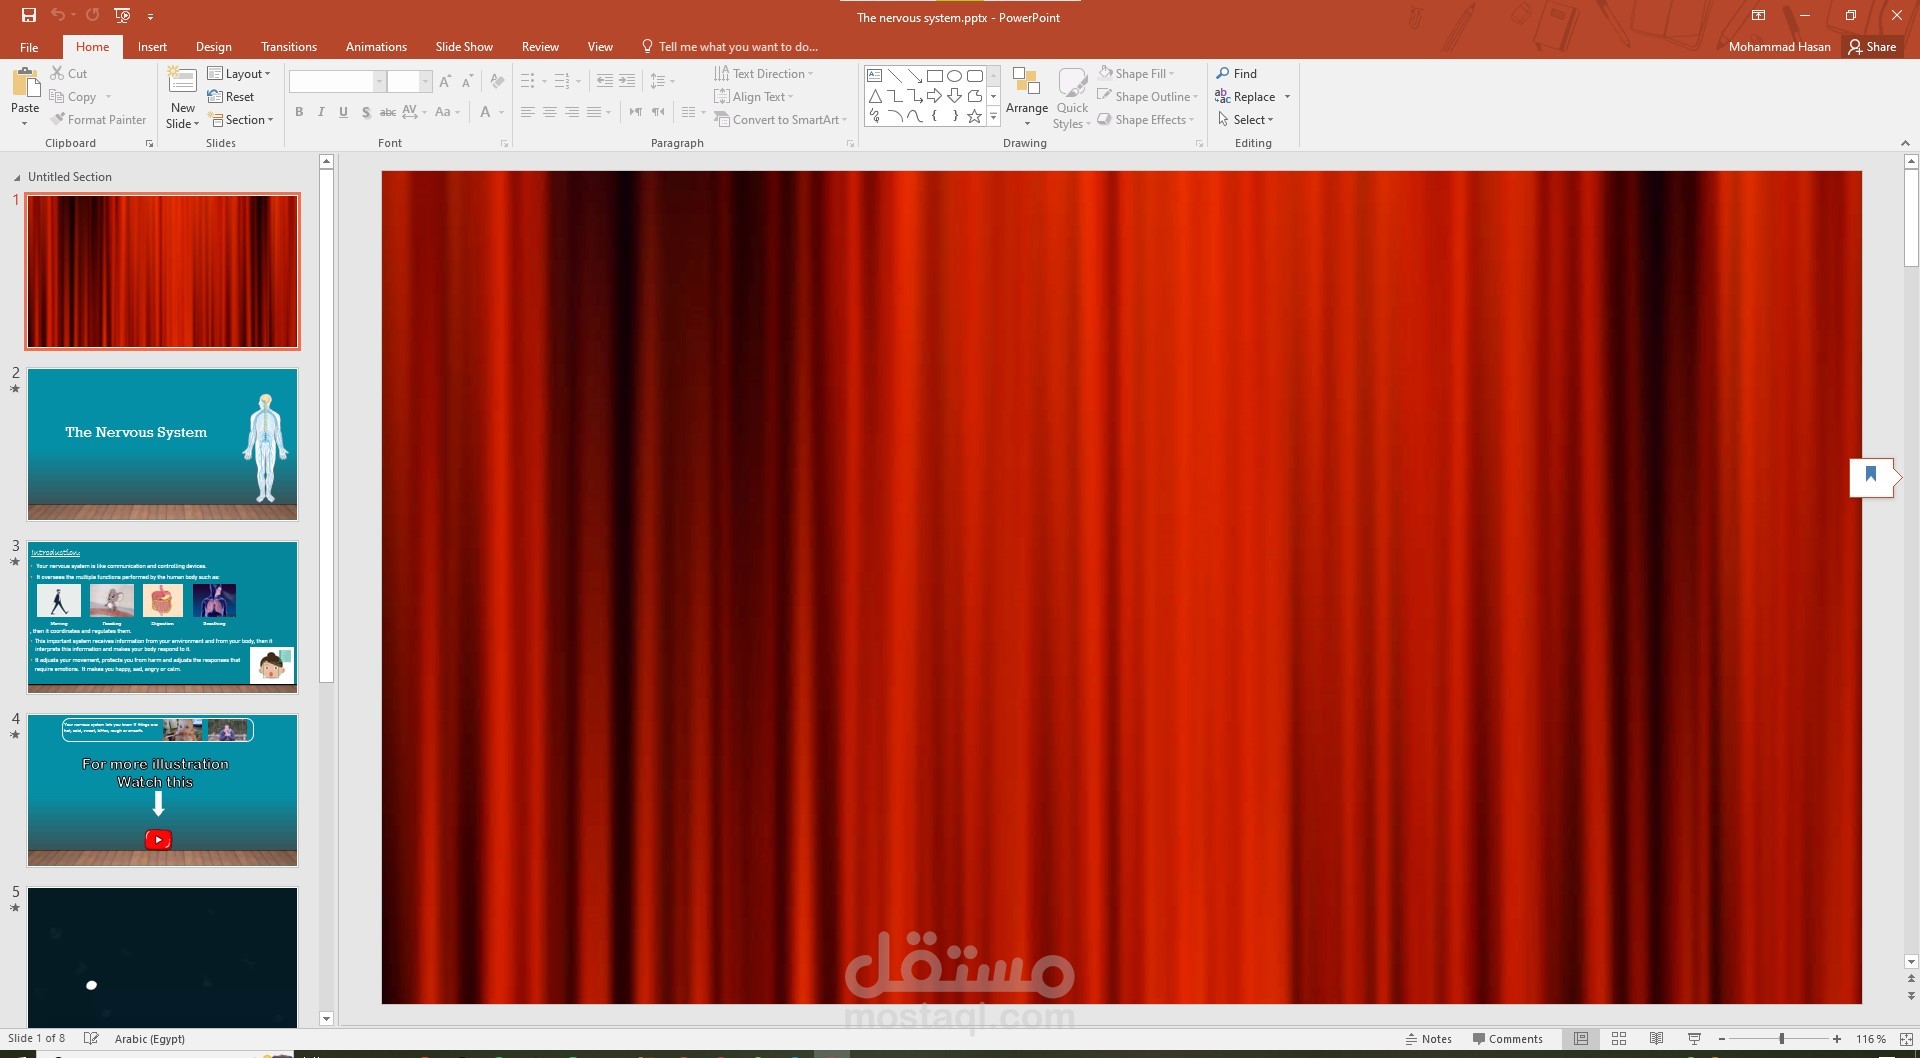Screen dimensions: 1920x1058
Task: Toggle Strikethrough formatting
Action: coord(388,112)
